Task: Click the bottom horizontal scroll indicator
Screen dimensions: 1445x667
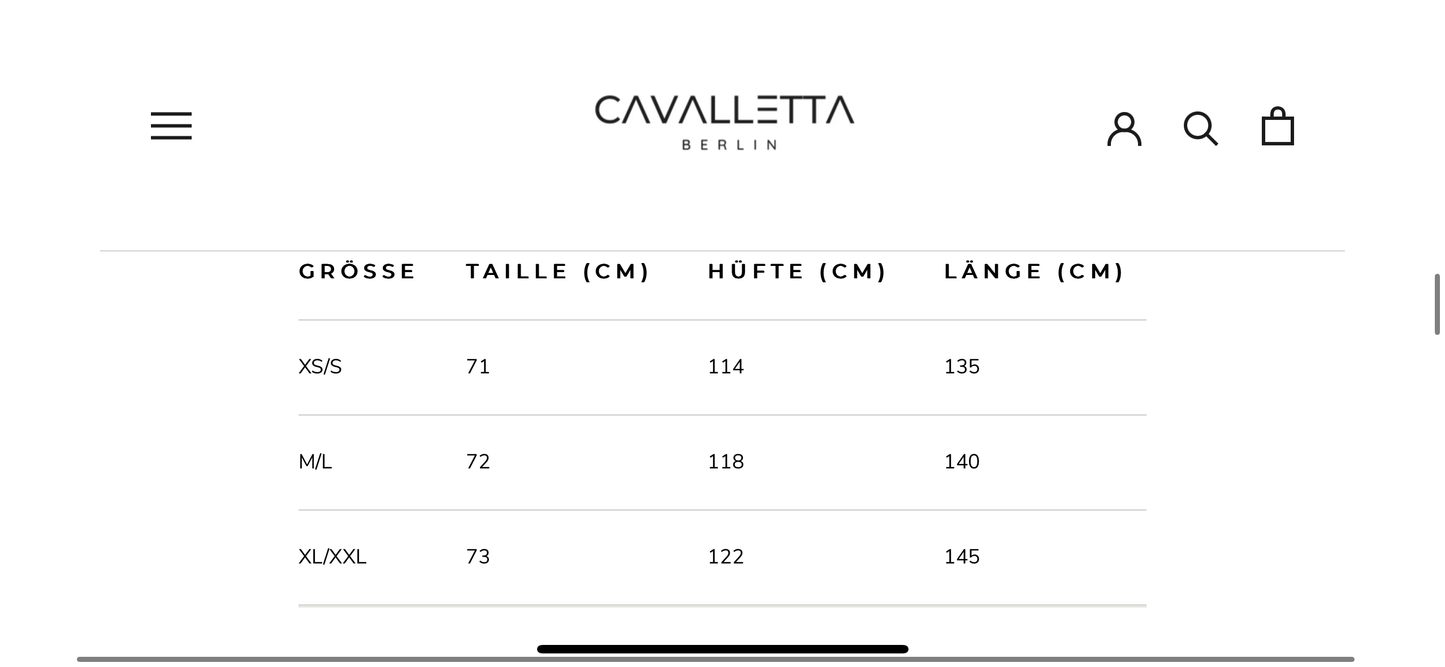Action: (722, 648)
